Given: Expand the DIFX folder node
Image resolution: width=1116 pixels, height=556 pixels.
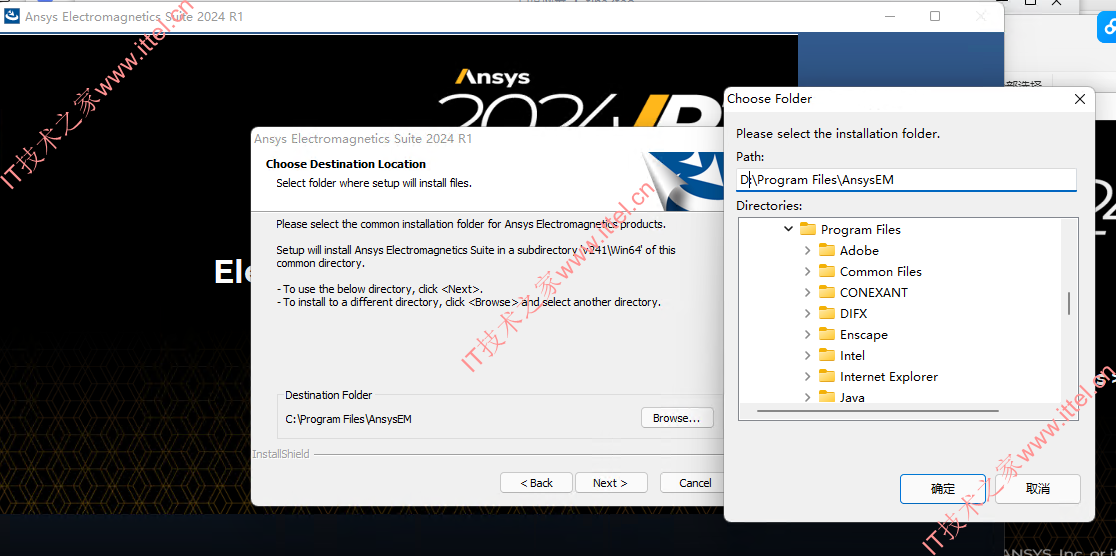Looking at the screenshot, I should tap(807, 313).
